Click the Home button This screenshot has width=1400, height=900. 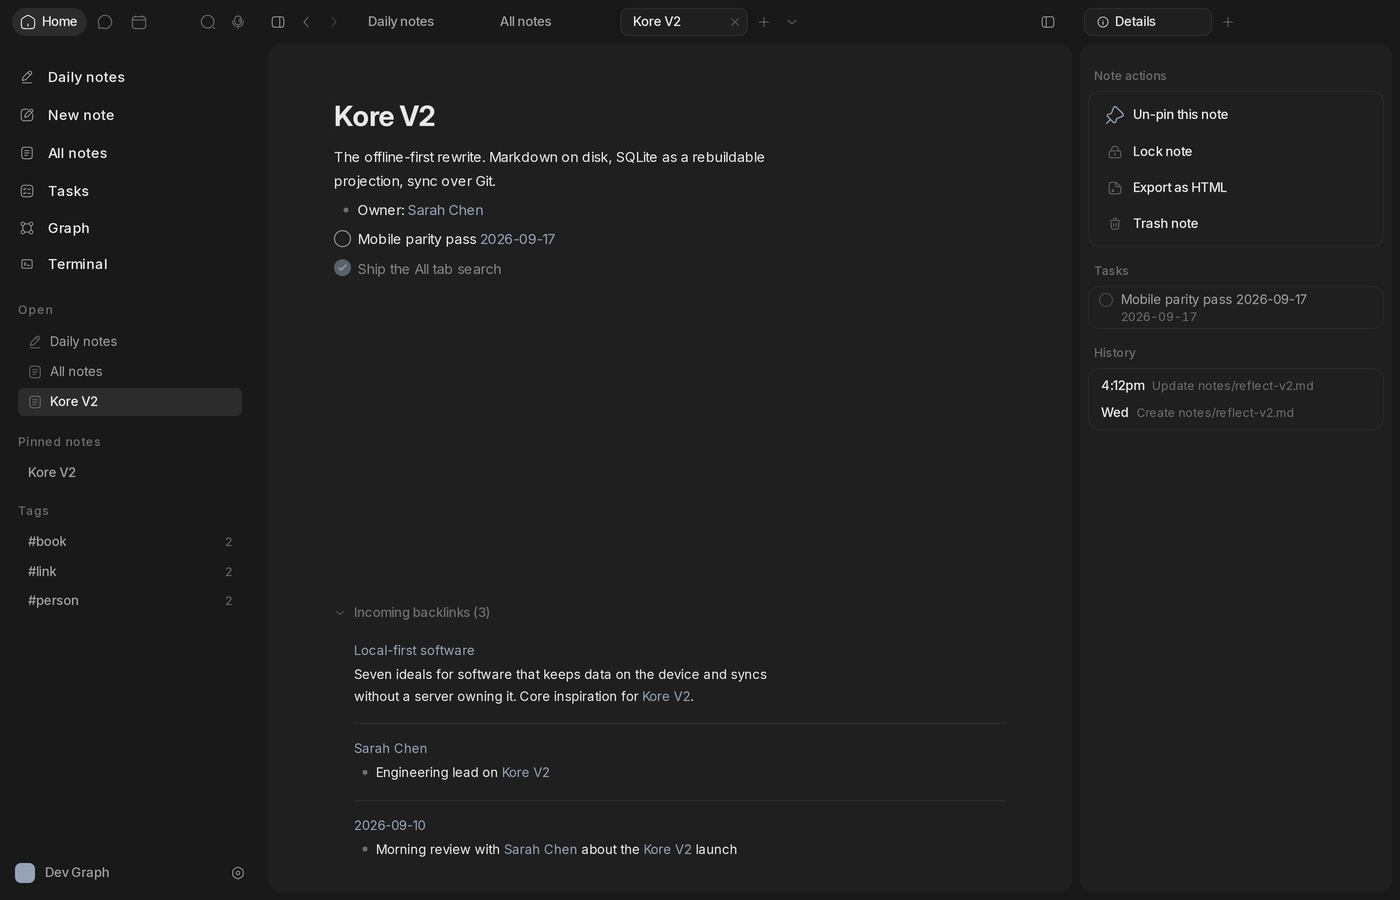[49, 22]
